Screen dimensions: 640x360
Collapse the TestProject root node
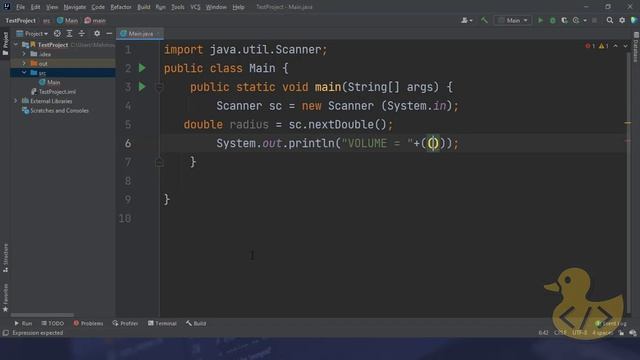tap(16, 44)
